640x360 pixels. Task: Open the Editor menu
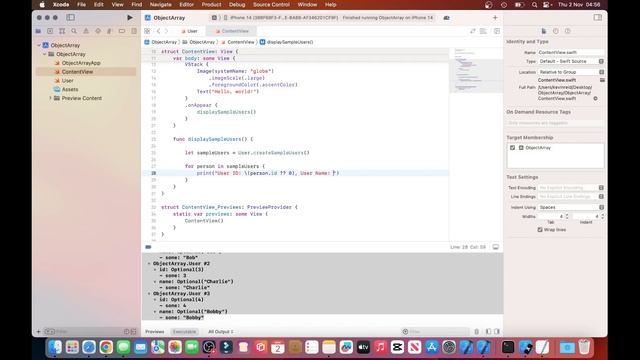tap(187, 4)
